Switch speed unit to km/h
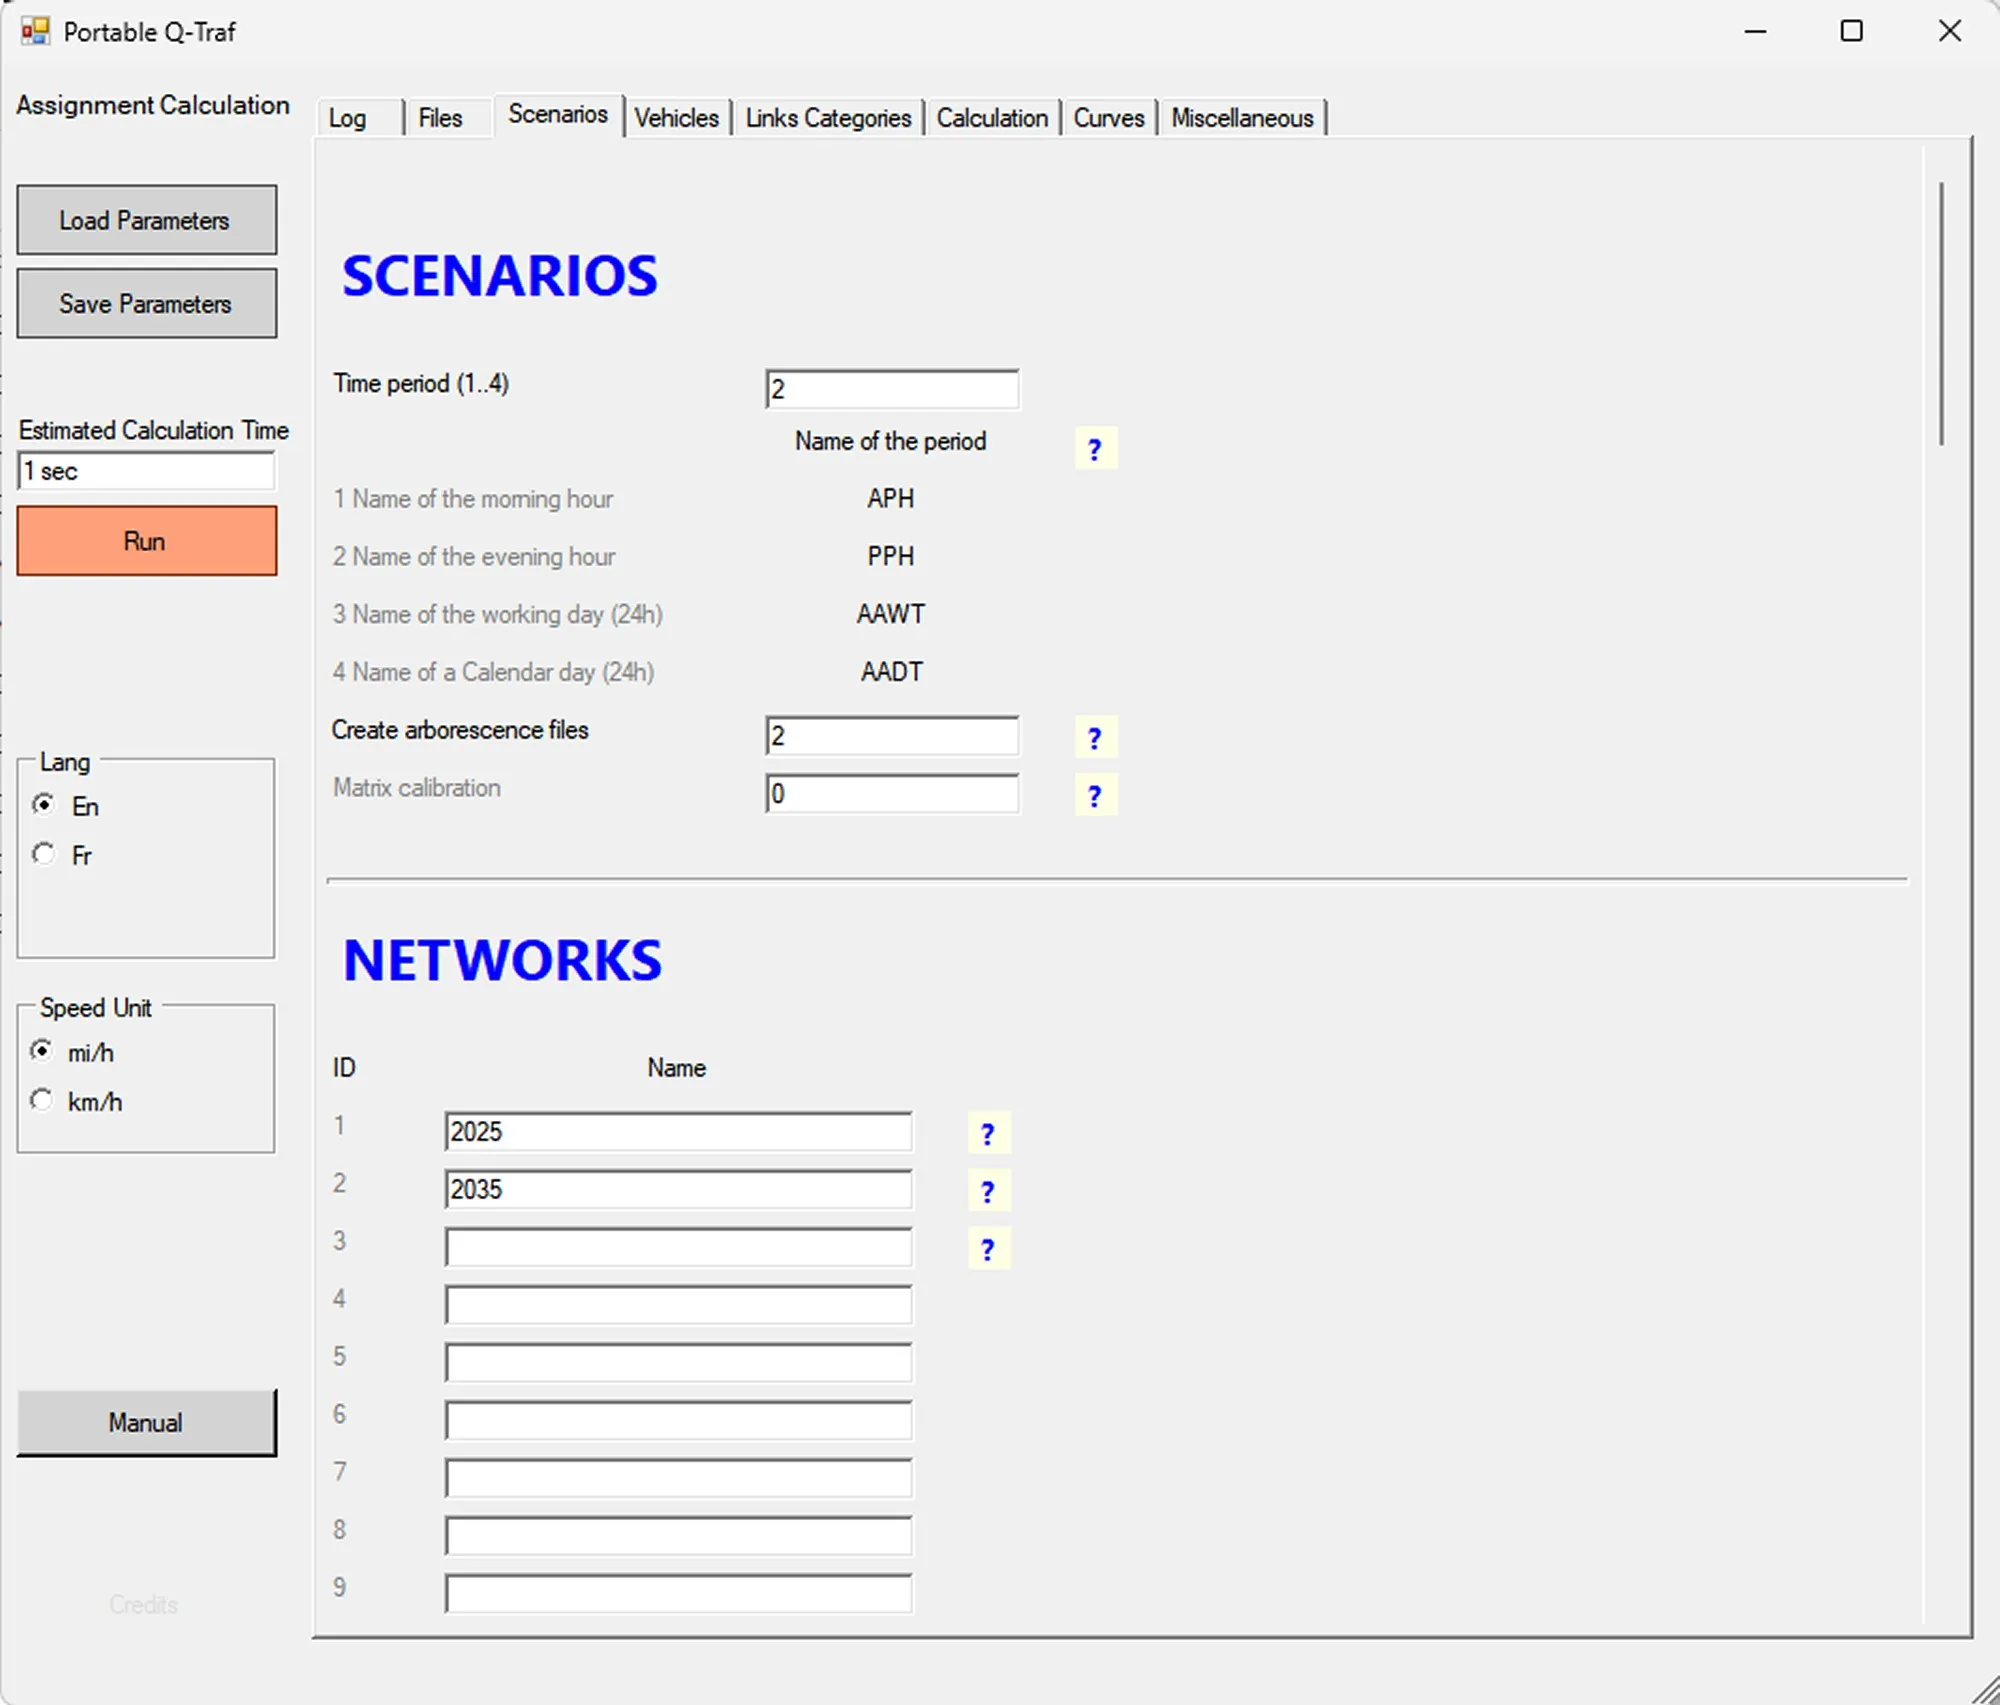 42,1100
